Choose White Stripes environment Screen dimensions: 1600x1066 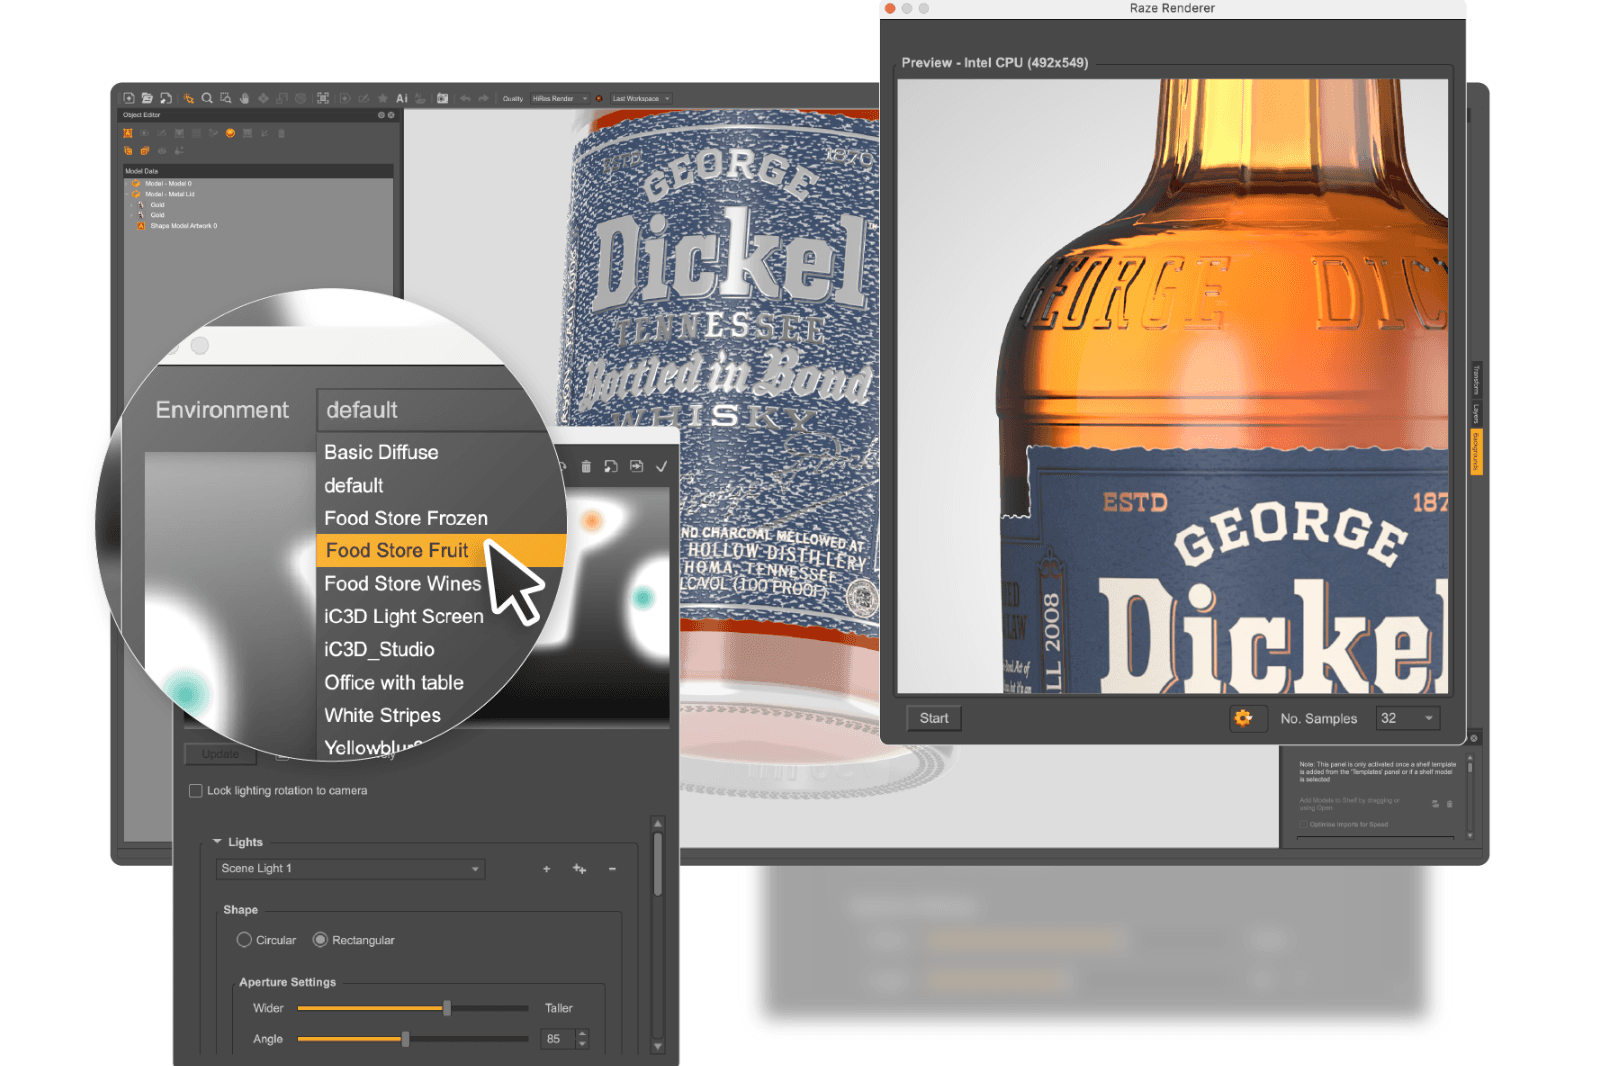382,715
